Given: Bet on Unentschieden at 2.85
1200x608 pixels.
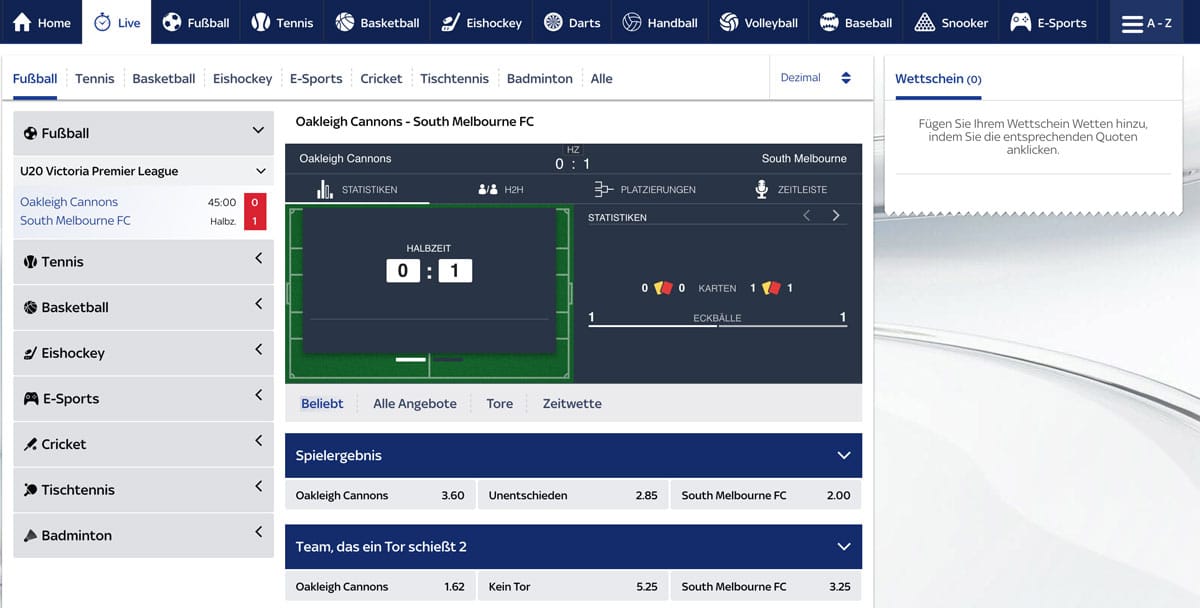Looking at the screenshot, I should 573,495.
